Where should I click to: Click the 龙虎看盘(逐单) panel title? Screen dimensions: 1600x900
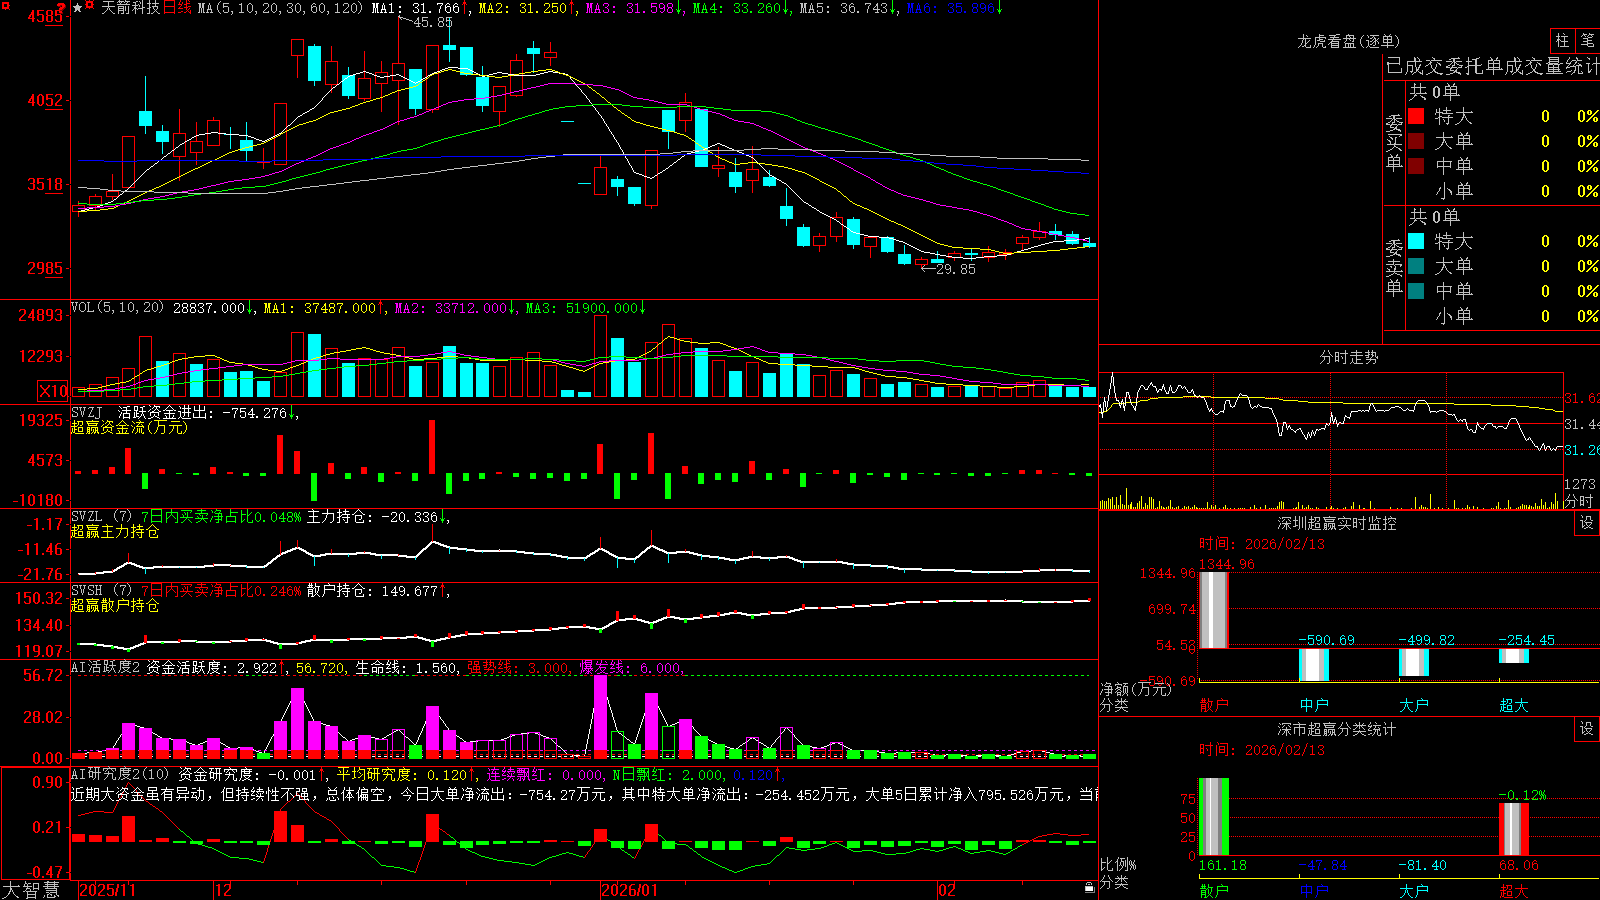pyautogui.click(x=1348, y=41)
